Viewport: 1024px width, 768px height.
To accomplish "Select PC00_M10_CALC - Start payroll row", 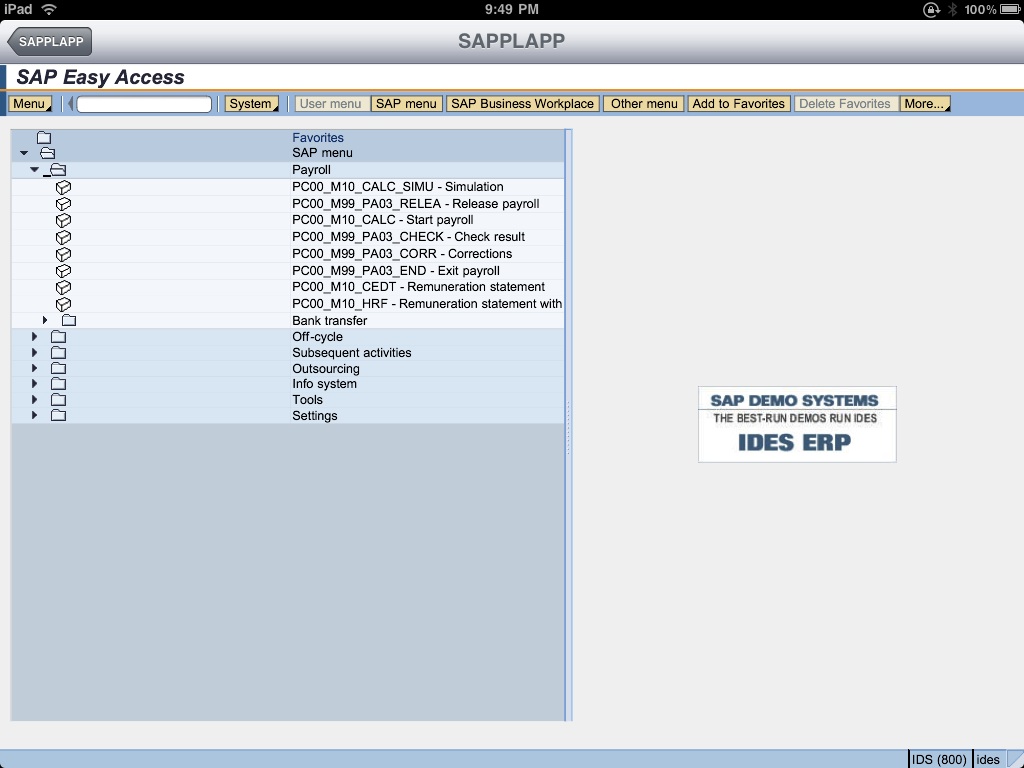I will (x=288, y=220).
